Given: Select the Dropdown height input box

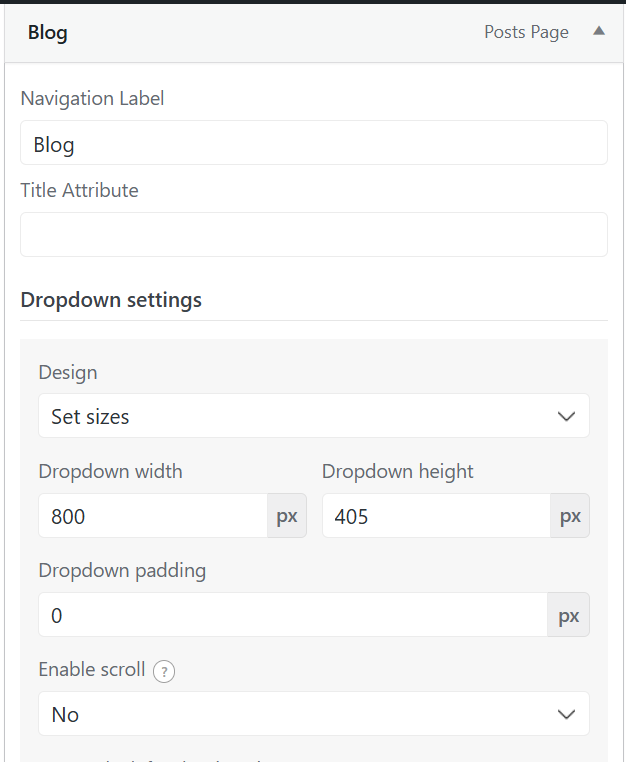Looking at the screenshot, I should pyautogui.click(x=436, y=516).
